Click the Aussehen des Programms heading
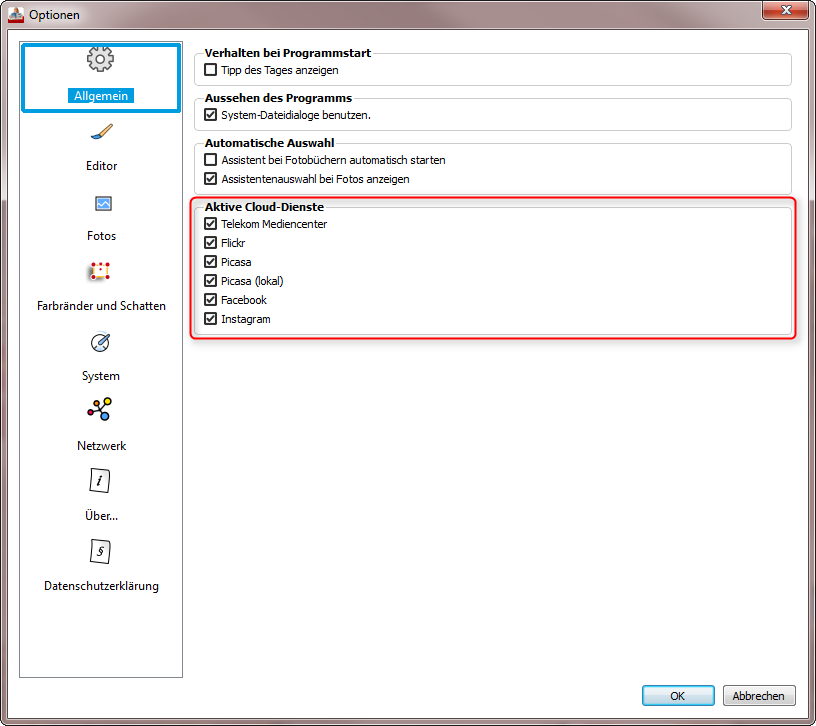Screen dimensions: 816x726 pyautogui.click(x=278, y=98)
